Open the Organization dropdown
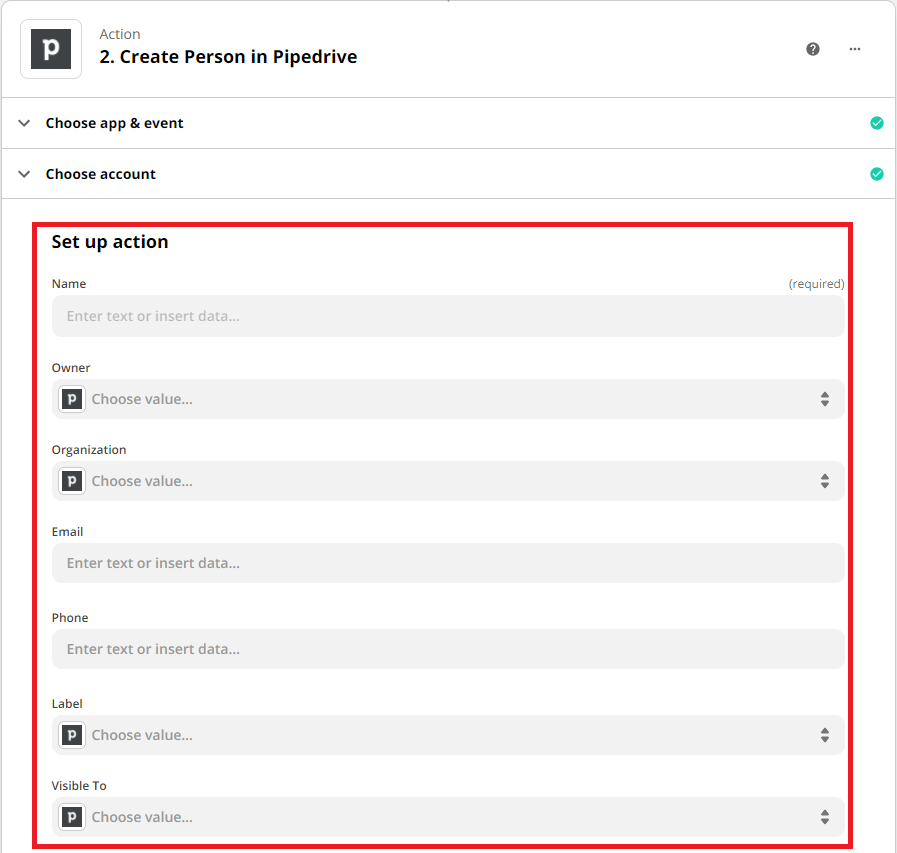This screenshot has width=897, height=853. [x=448, y=481]
